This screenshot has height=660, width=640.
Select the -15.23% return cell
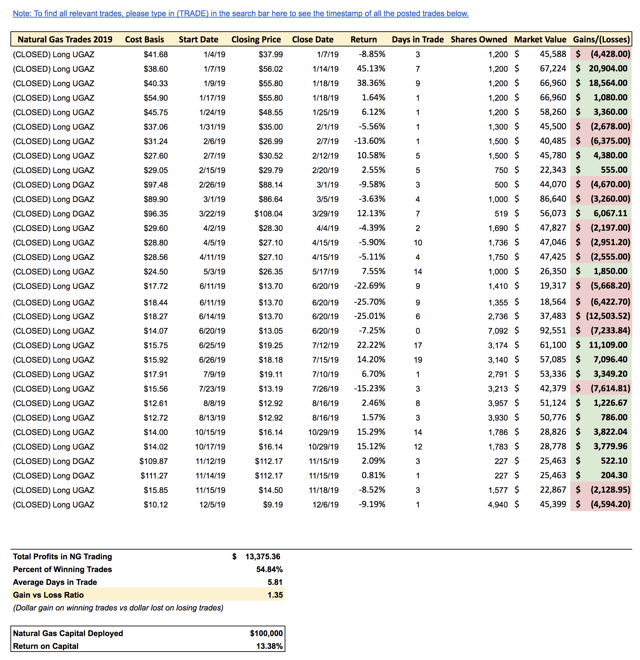[370, 389]
